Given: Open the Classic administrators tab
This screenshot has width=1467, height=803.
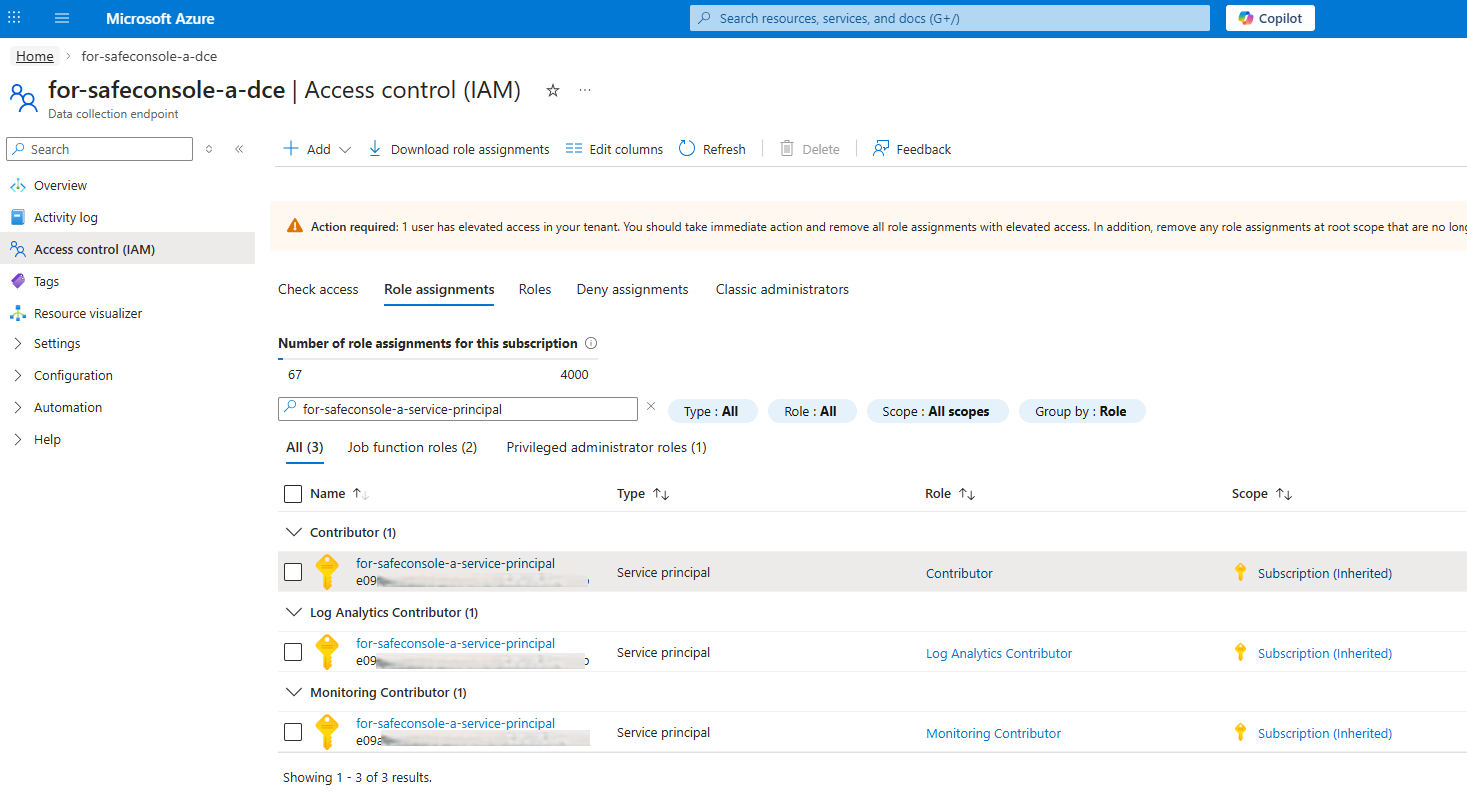Looking at the screenshot, I should 782,289.
